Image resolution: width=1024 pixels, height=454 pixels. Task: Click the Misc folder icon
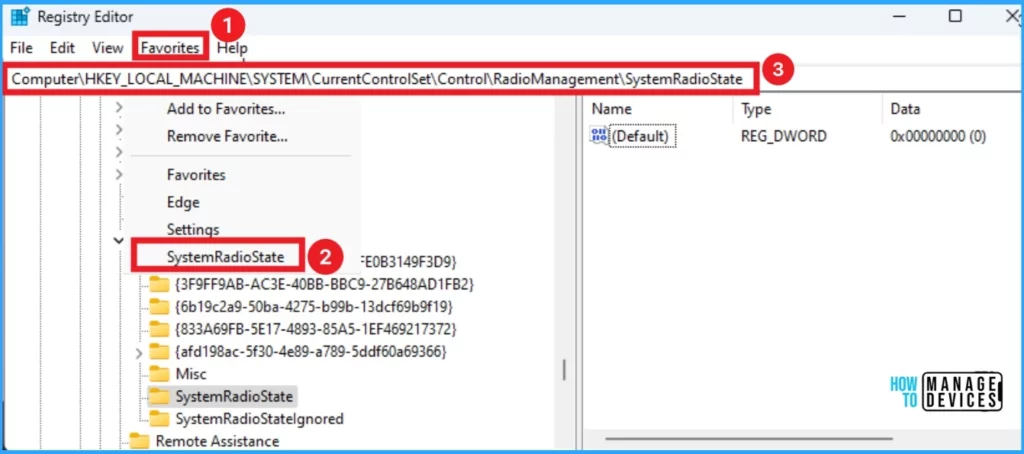159,374
